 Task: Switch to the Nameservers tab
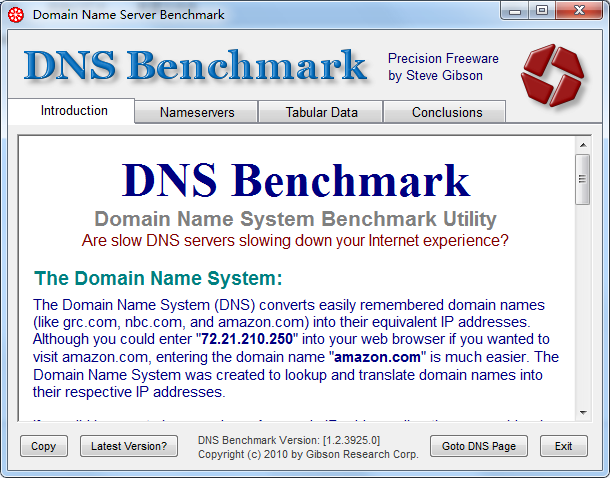[197, 112]
